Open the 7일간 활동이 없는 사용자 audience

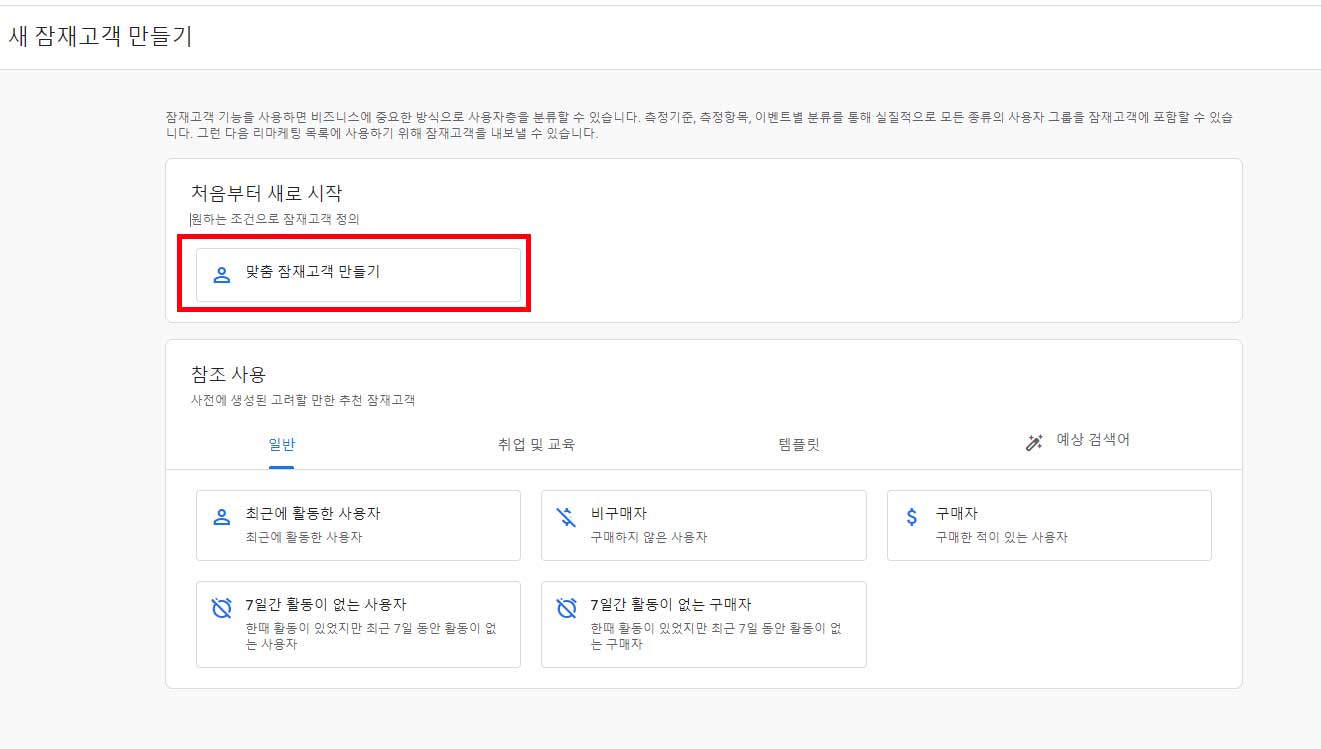pyautogui.click(x=358, y=624)
